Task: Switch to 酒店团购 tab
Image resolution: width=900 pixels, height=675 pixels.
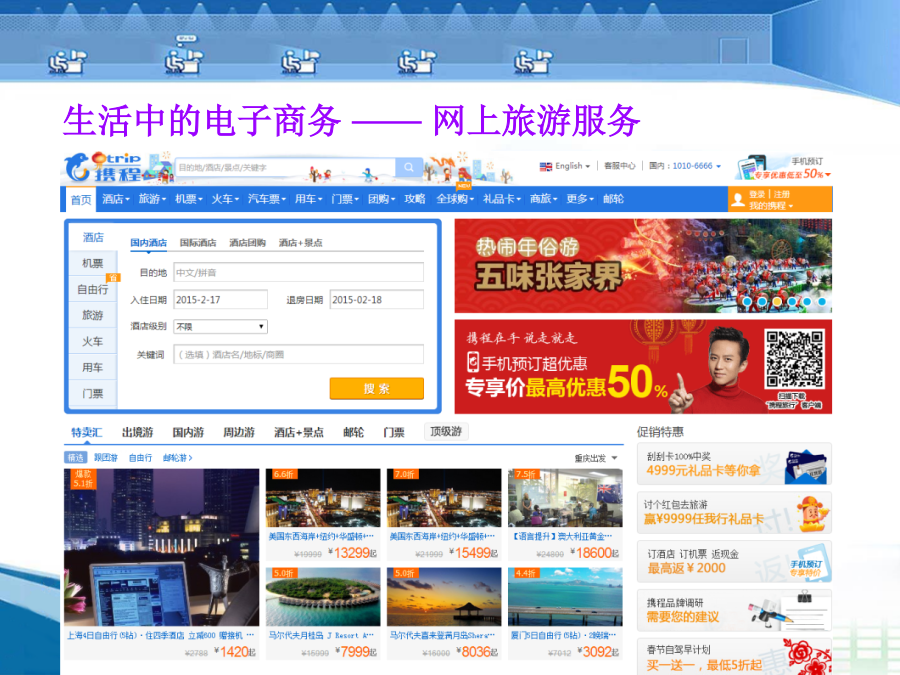Action: tap(247, 243)
